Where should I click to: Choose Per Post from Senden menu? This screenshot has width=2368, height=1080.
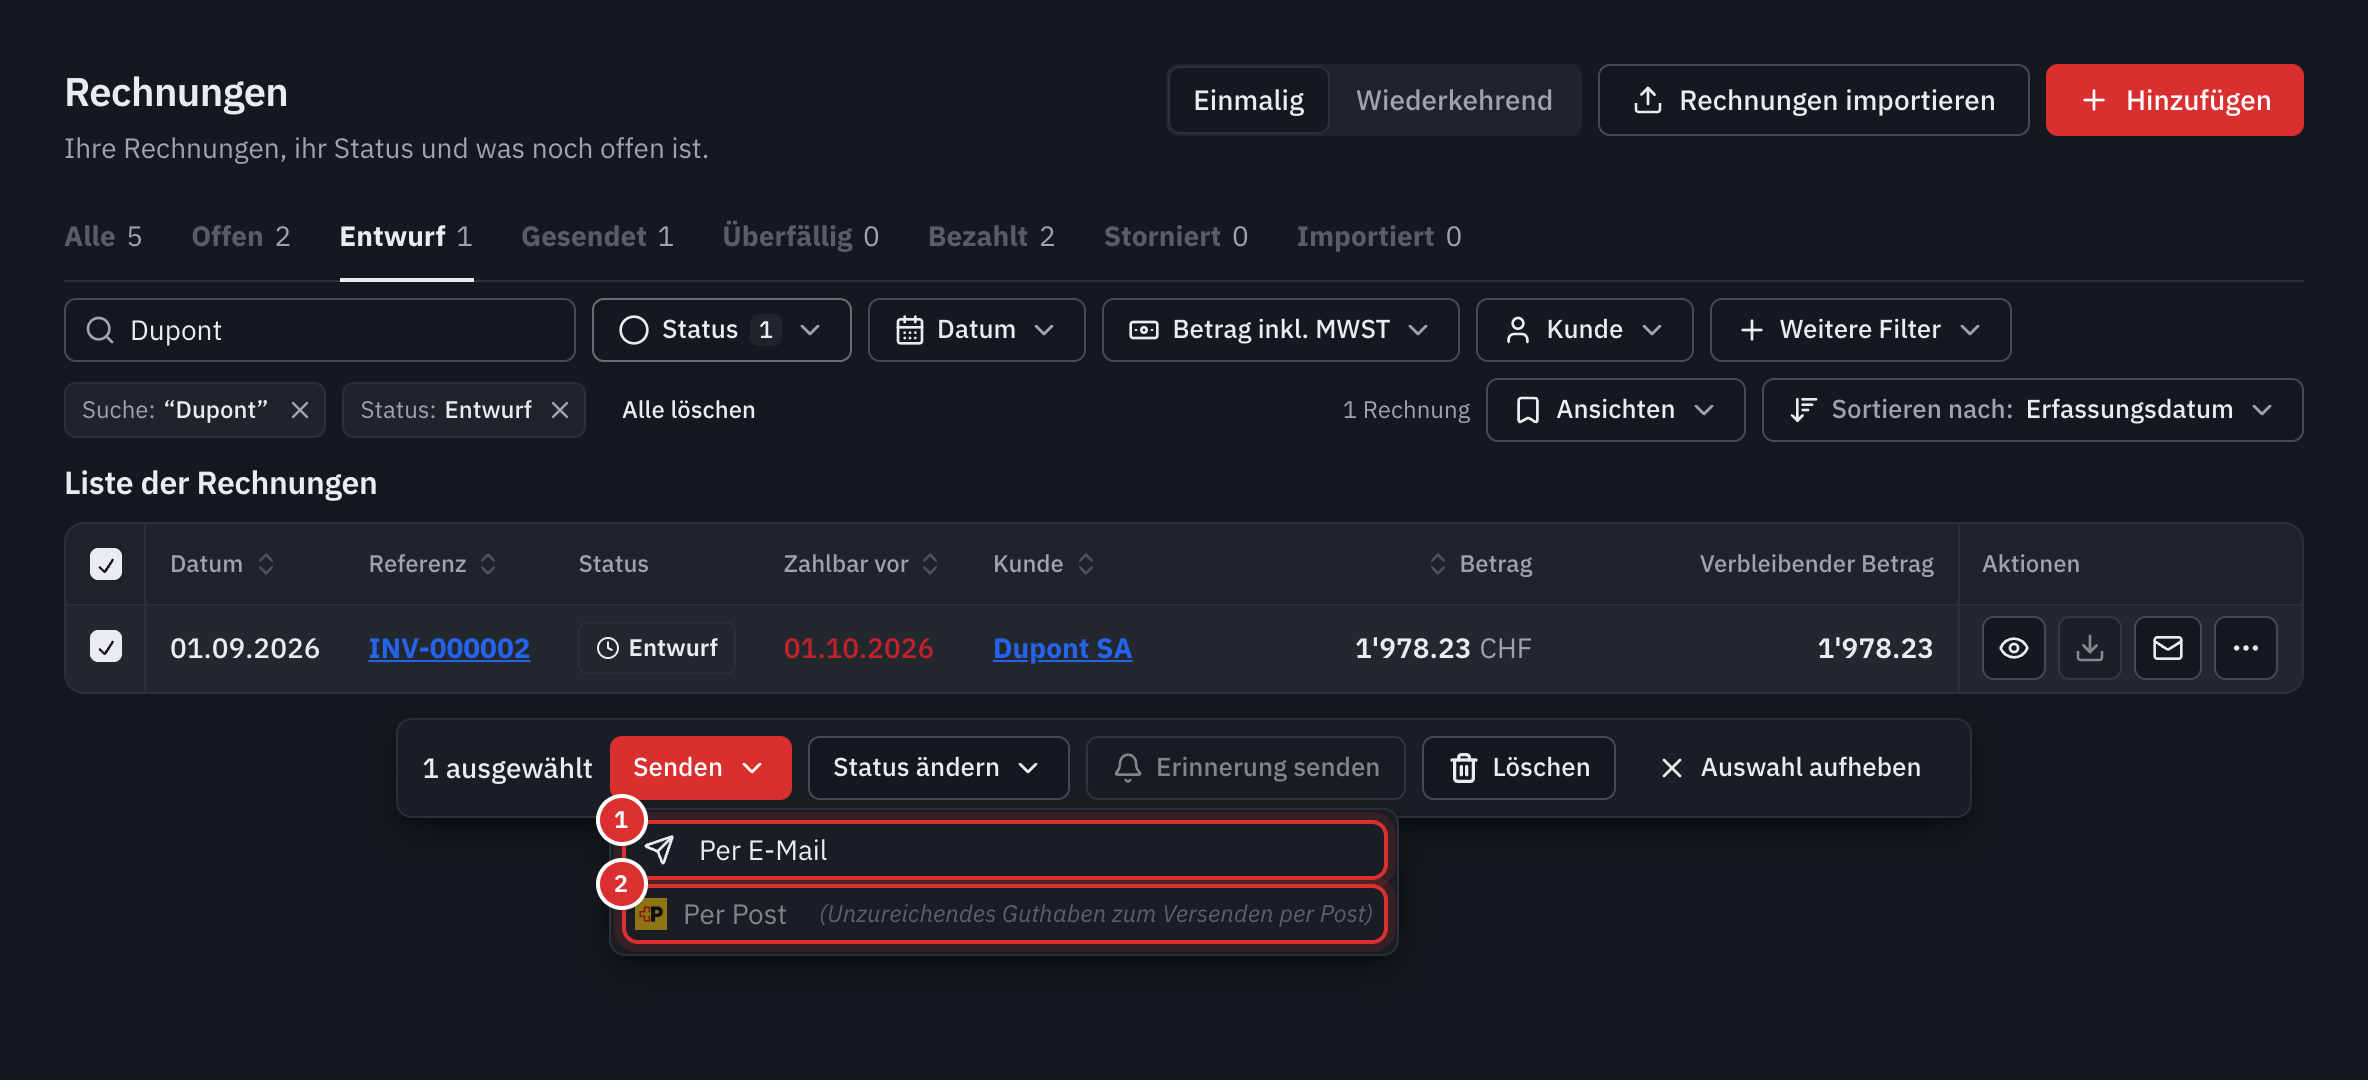click(1004, 914)
